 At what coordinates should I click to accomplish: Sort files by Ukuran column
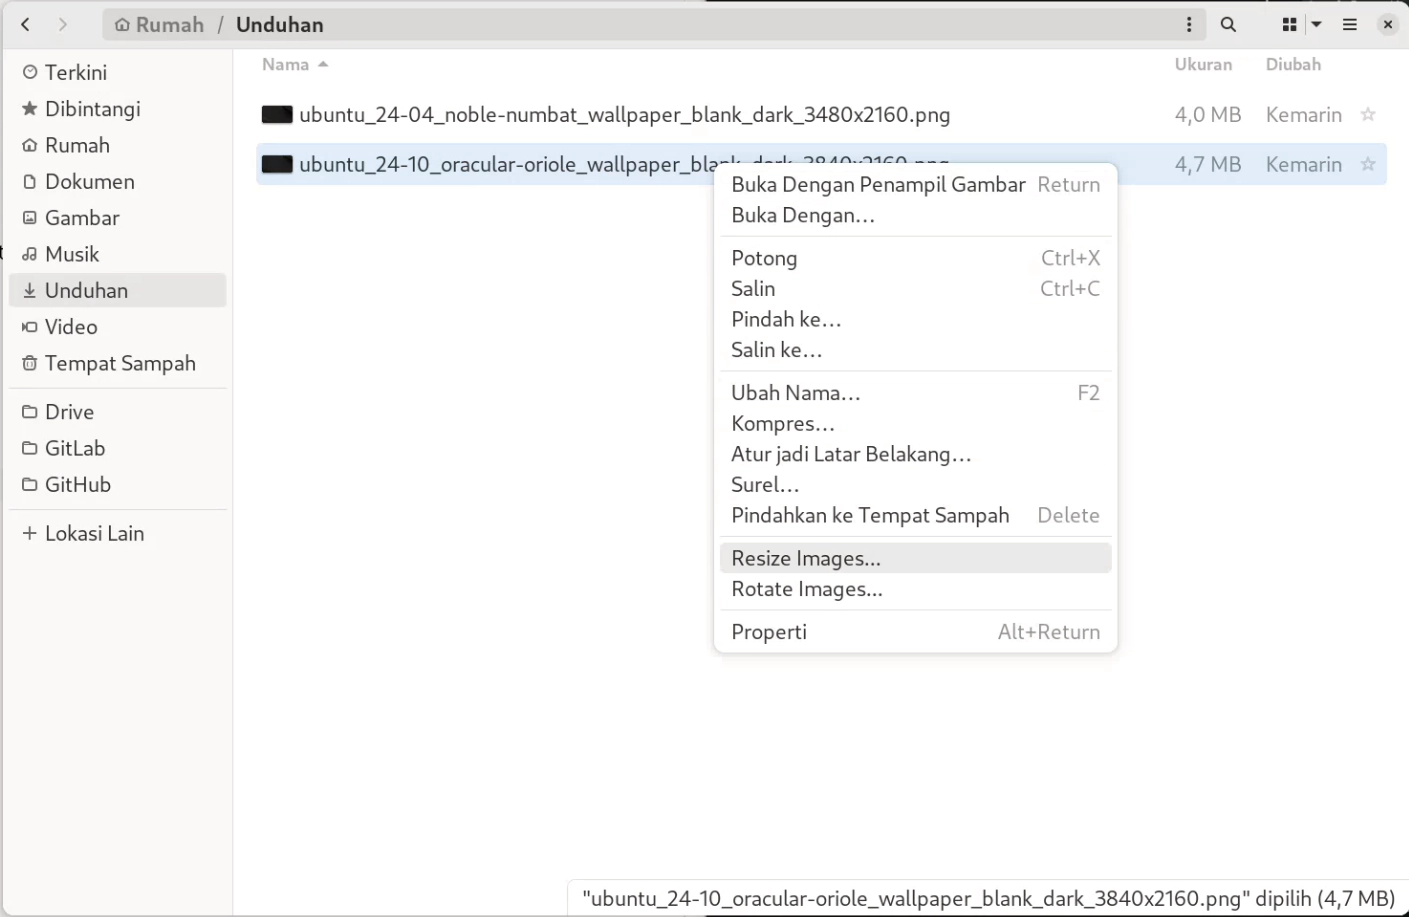pyautogui.click(x=1202, y=64)
